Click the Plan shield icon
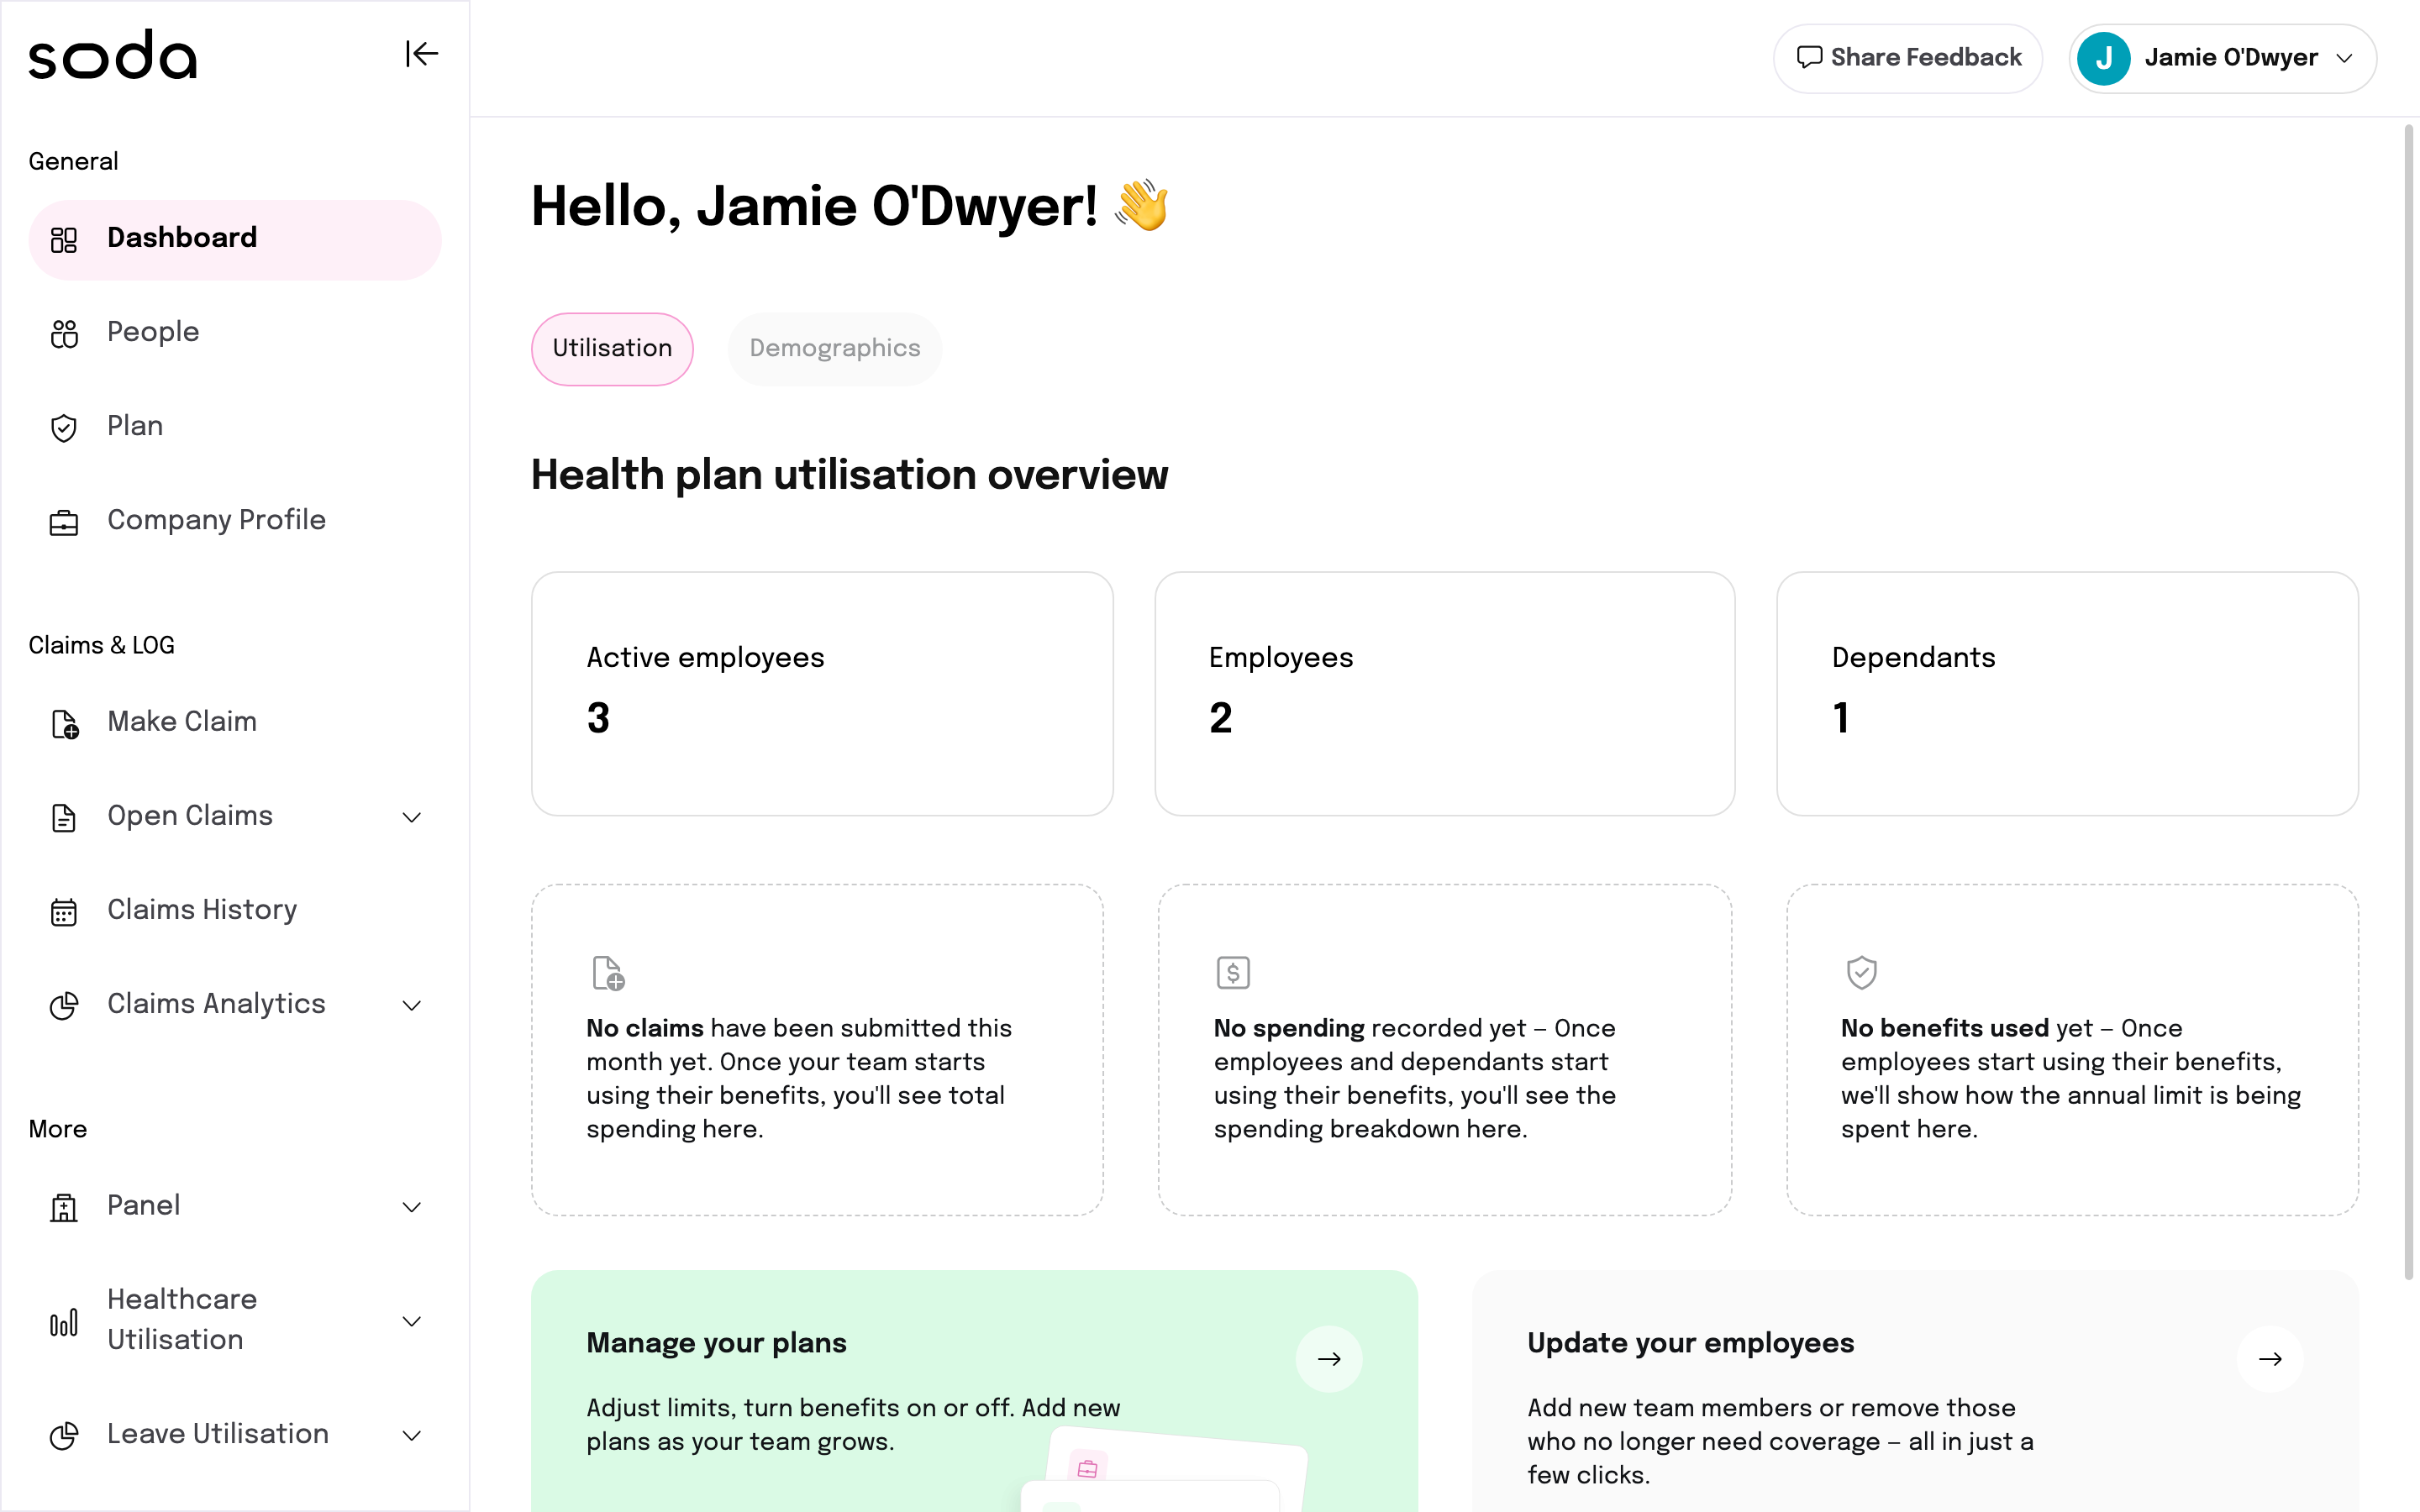 (x=64, y=428)
